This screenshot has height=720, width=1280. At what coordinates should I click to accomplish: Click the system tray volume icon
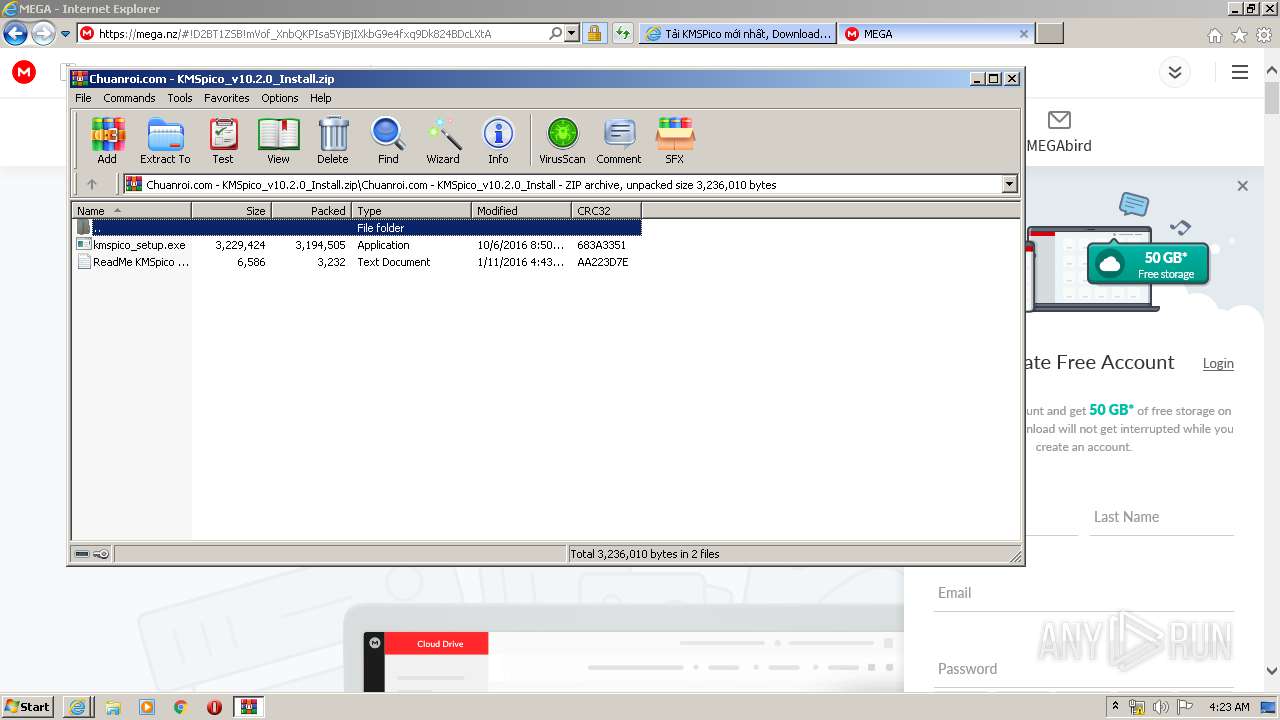tap(1160, 707)
